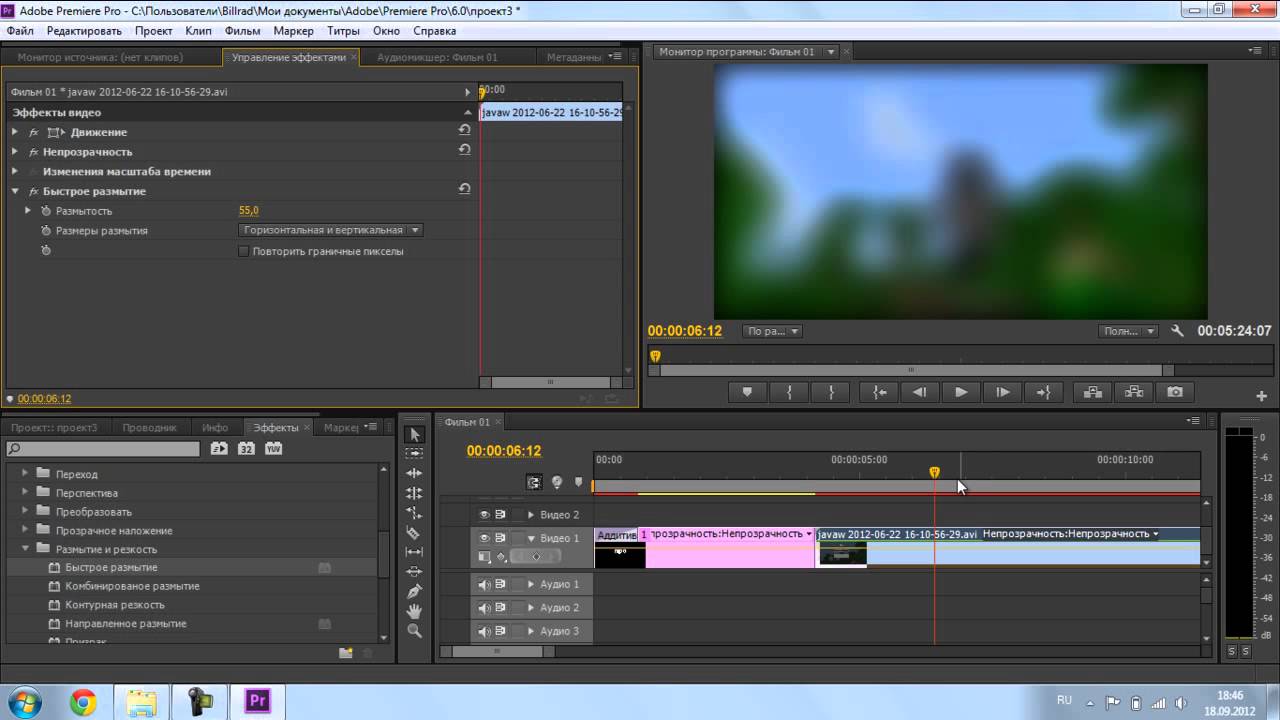Select the Hand tool

click(415, 611)
